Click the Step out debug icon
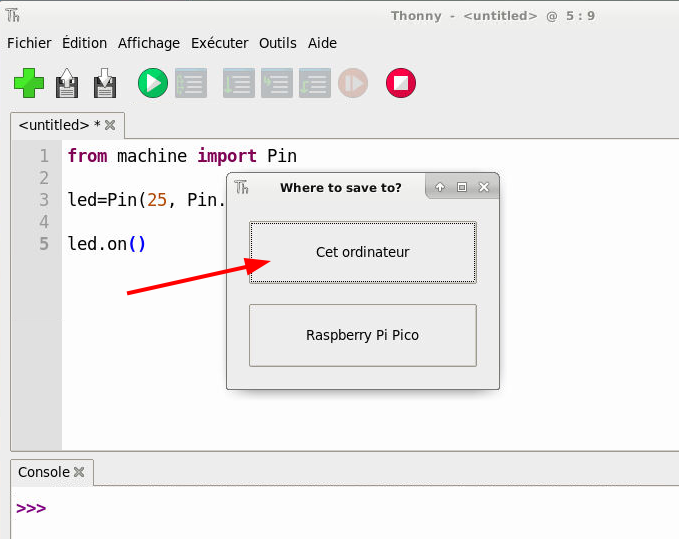Screen dimensions: 679x539 coord(315,83)
